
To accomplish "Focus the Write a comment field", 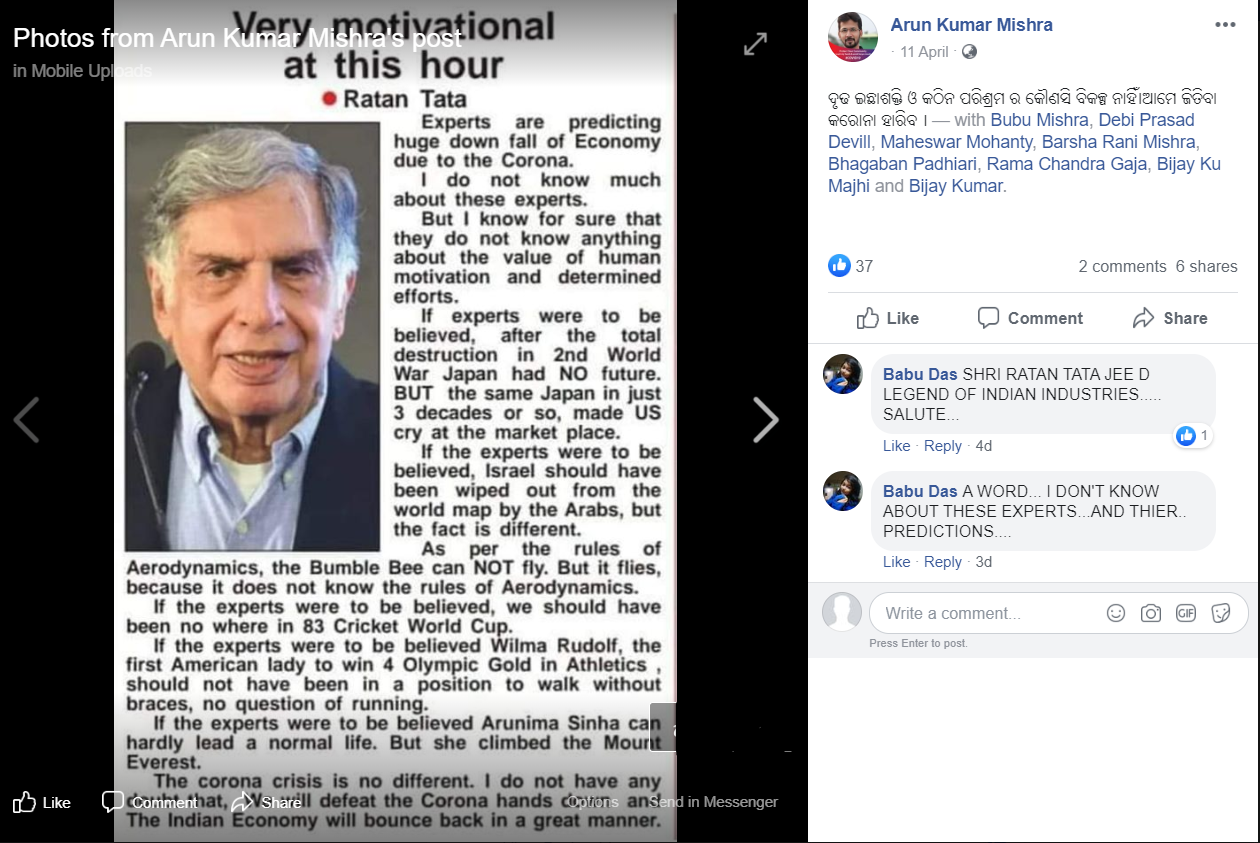I will pyautogui.click(x=1059, y=613).
